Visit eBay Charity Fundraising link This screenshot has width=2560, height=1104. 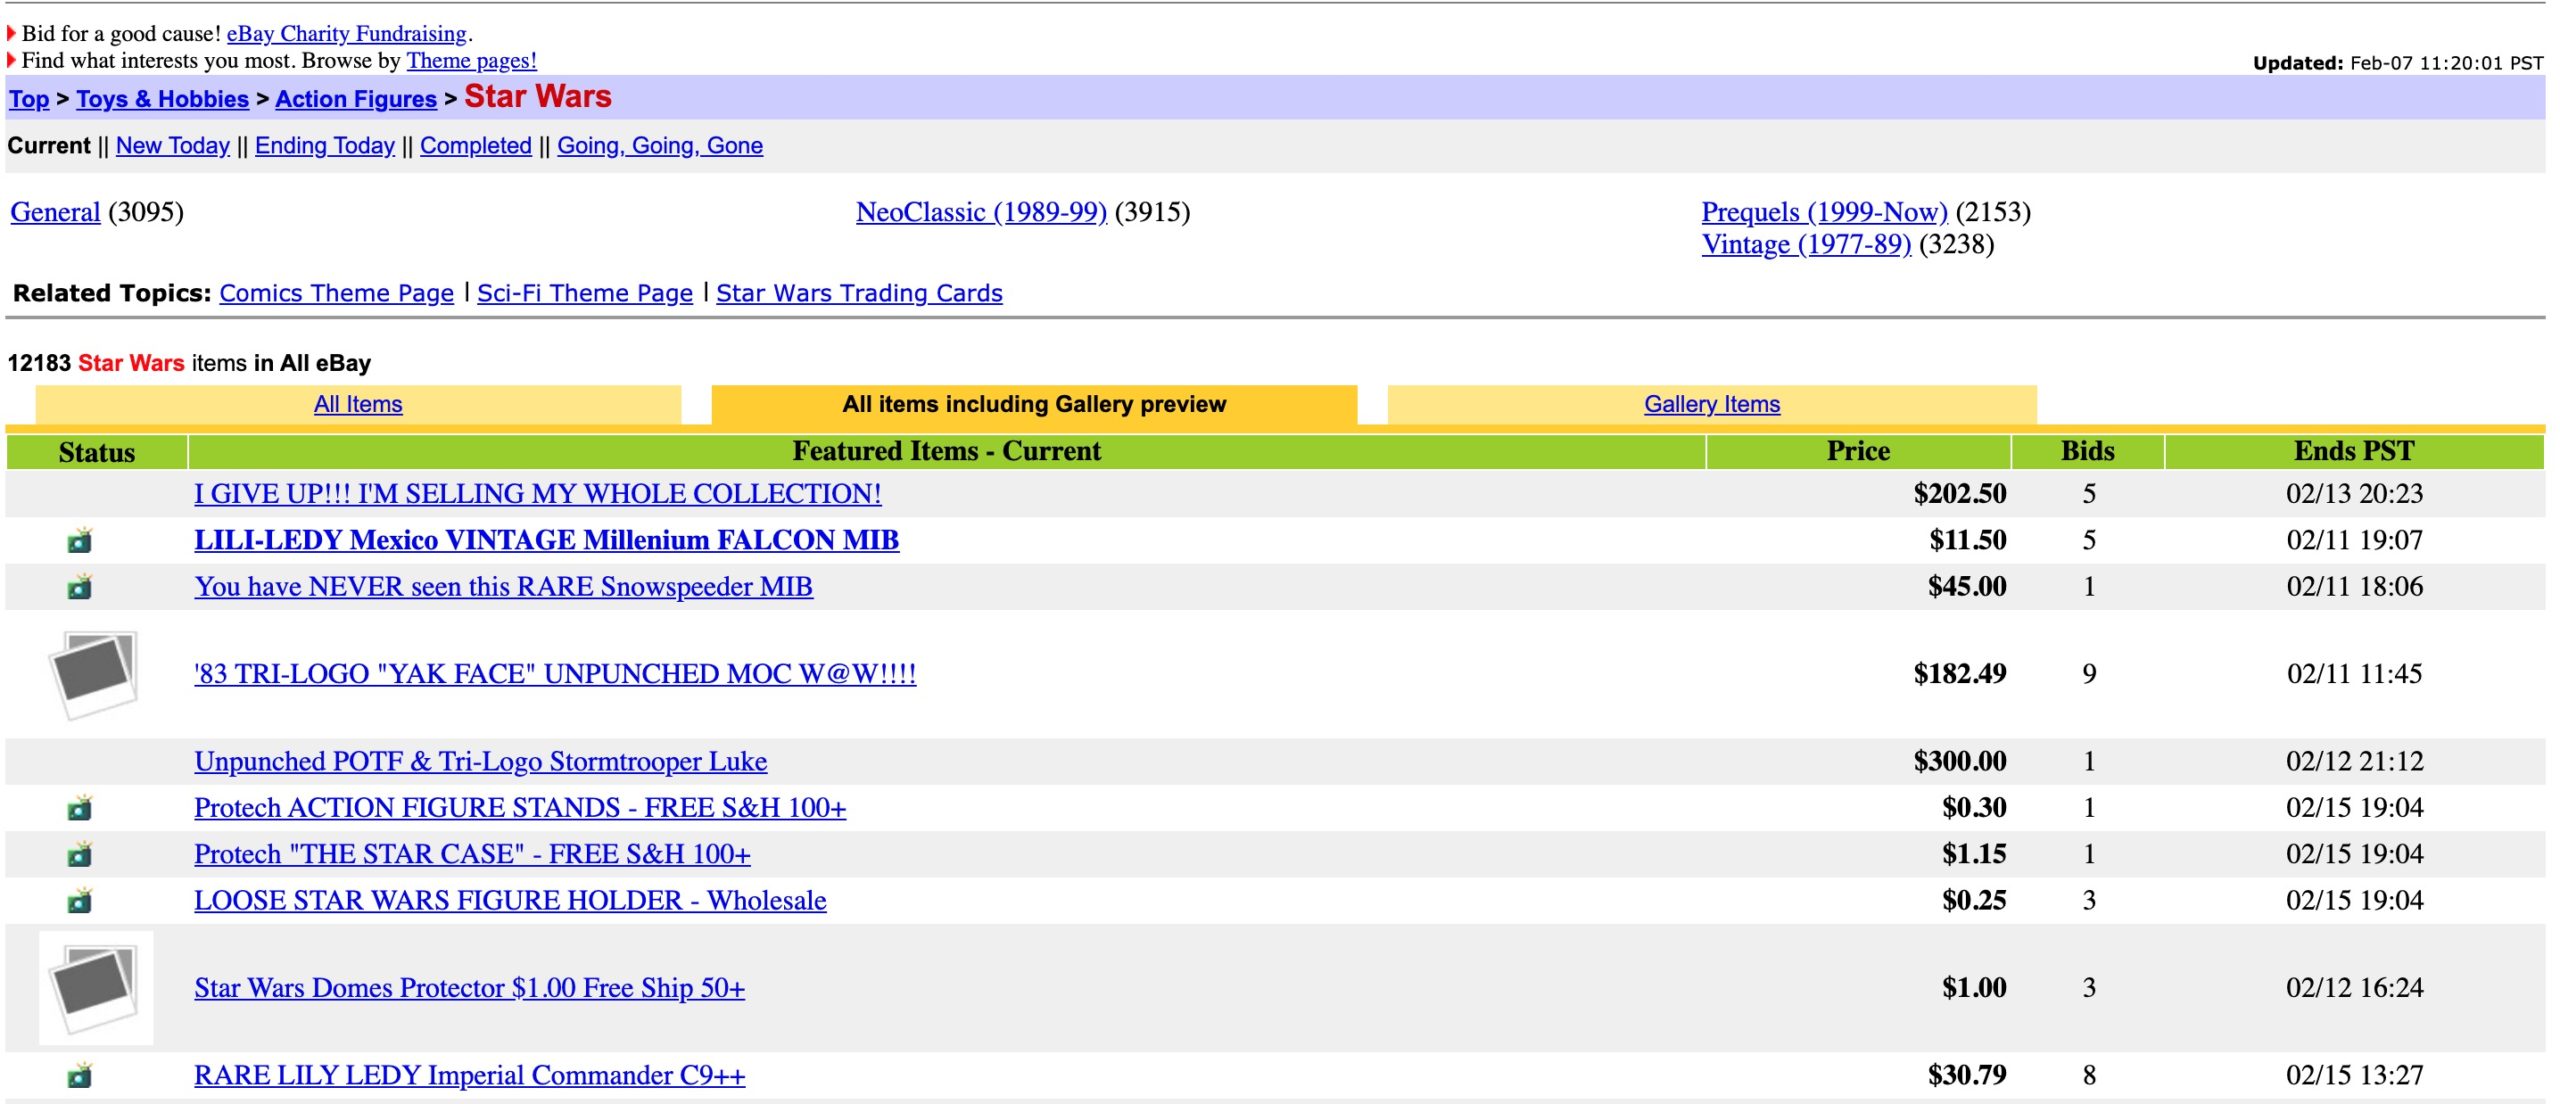point(346,34)
